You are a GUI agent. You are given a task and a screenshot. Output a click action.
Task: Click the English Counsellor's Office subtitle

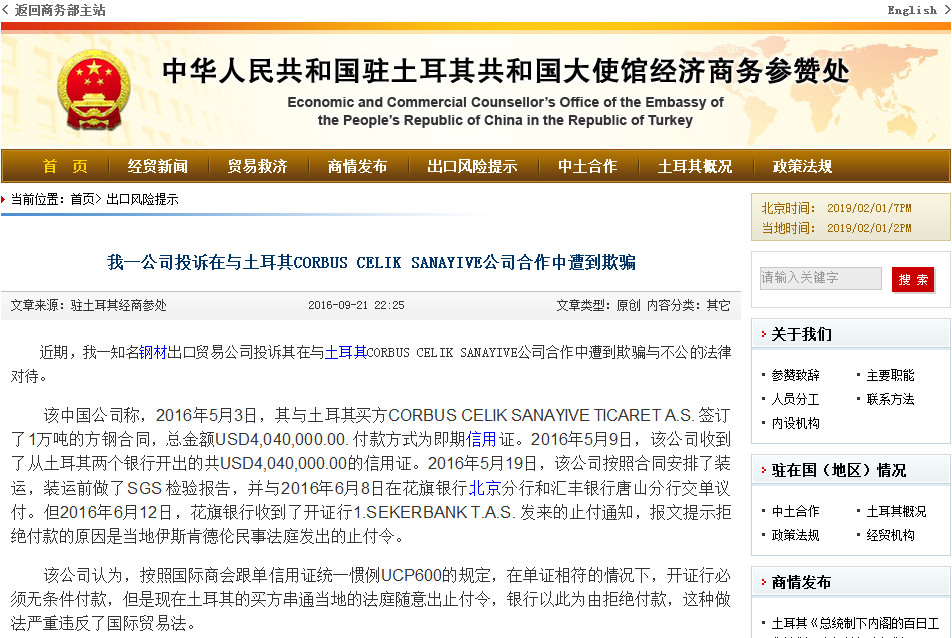[505, 111]
